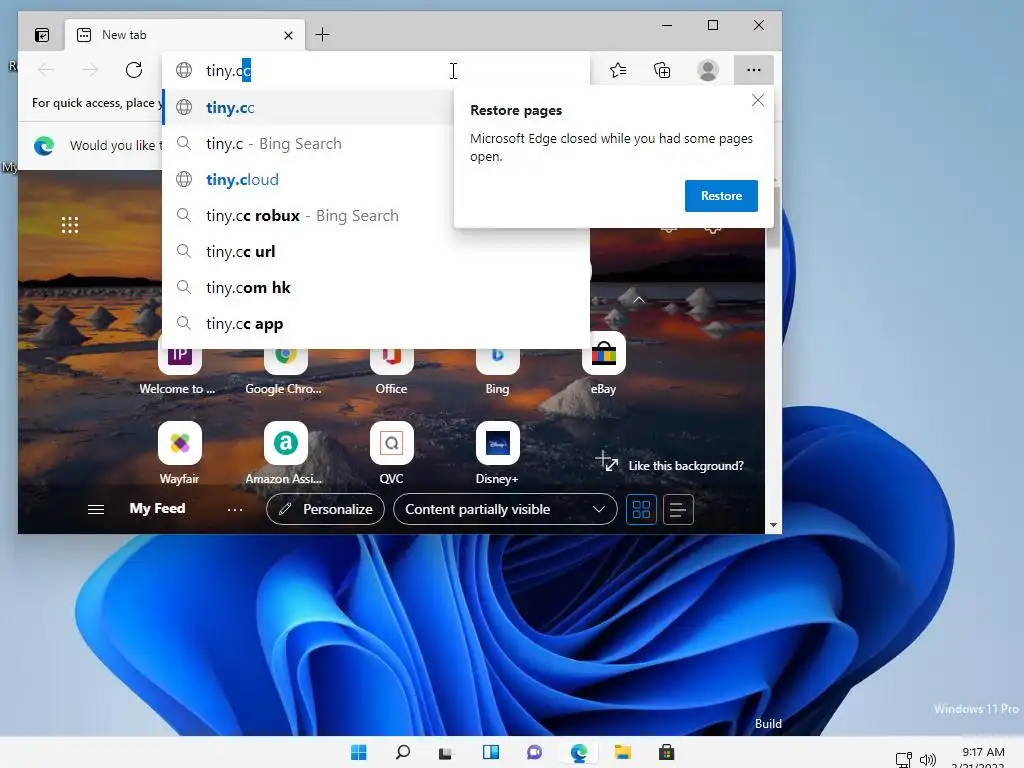
Task: Open Chat in taskbar
Action: tap(534, 752)
